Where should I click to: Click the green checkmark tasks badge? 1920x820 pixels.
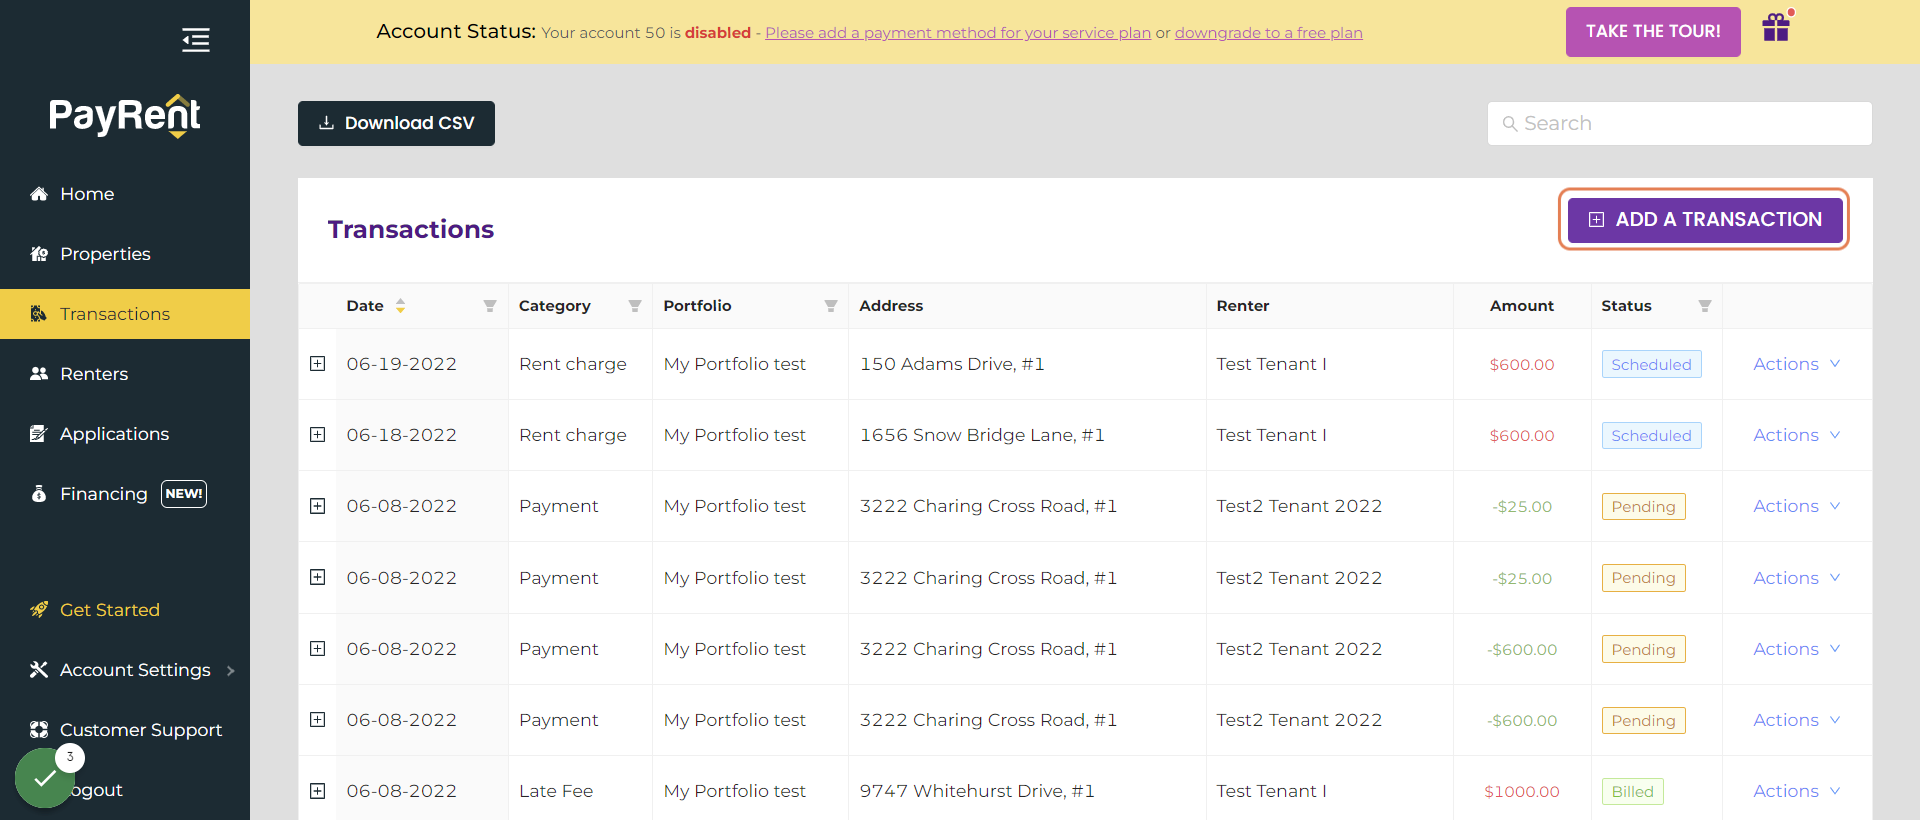tap(45, 778)
